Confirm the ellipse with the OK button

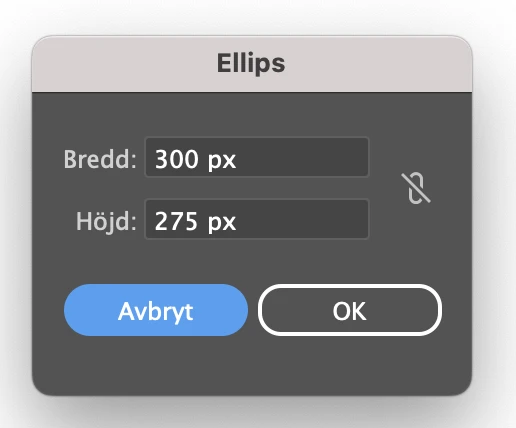tap(350, 310)
